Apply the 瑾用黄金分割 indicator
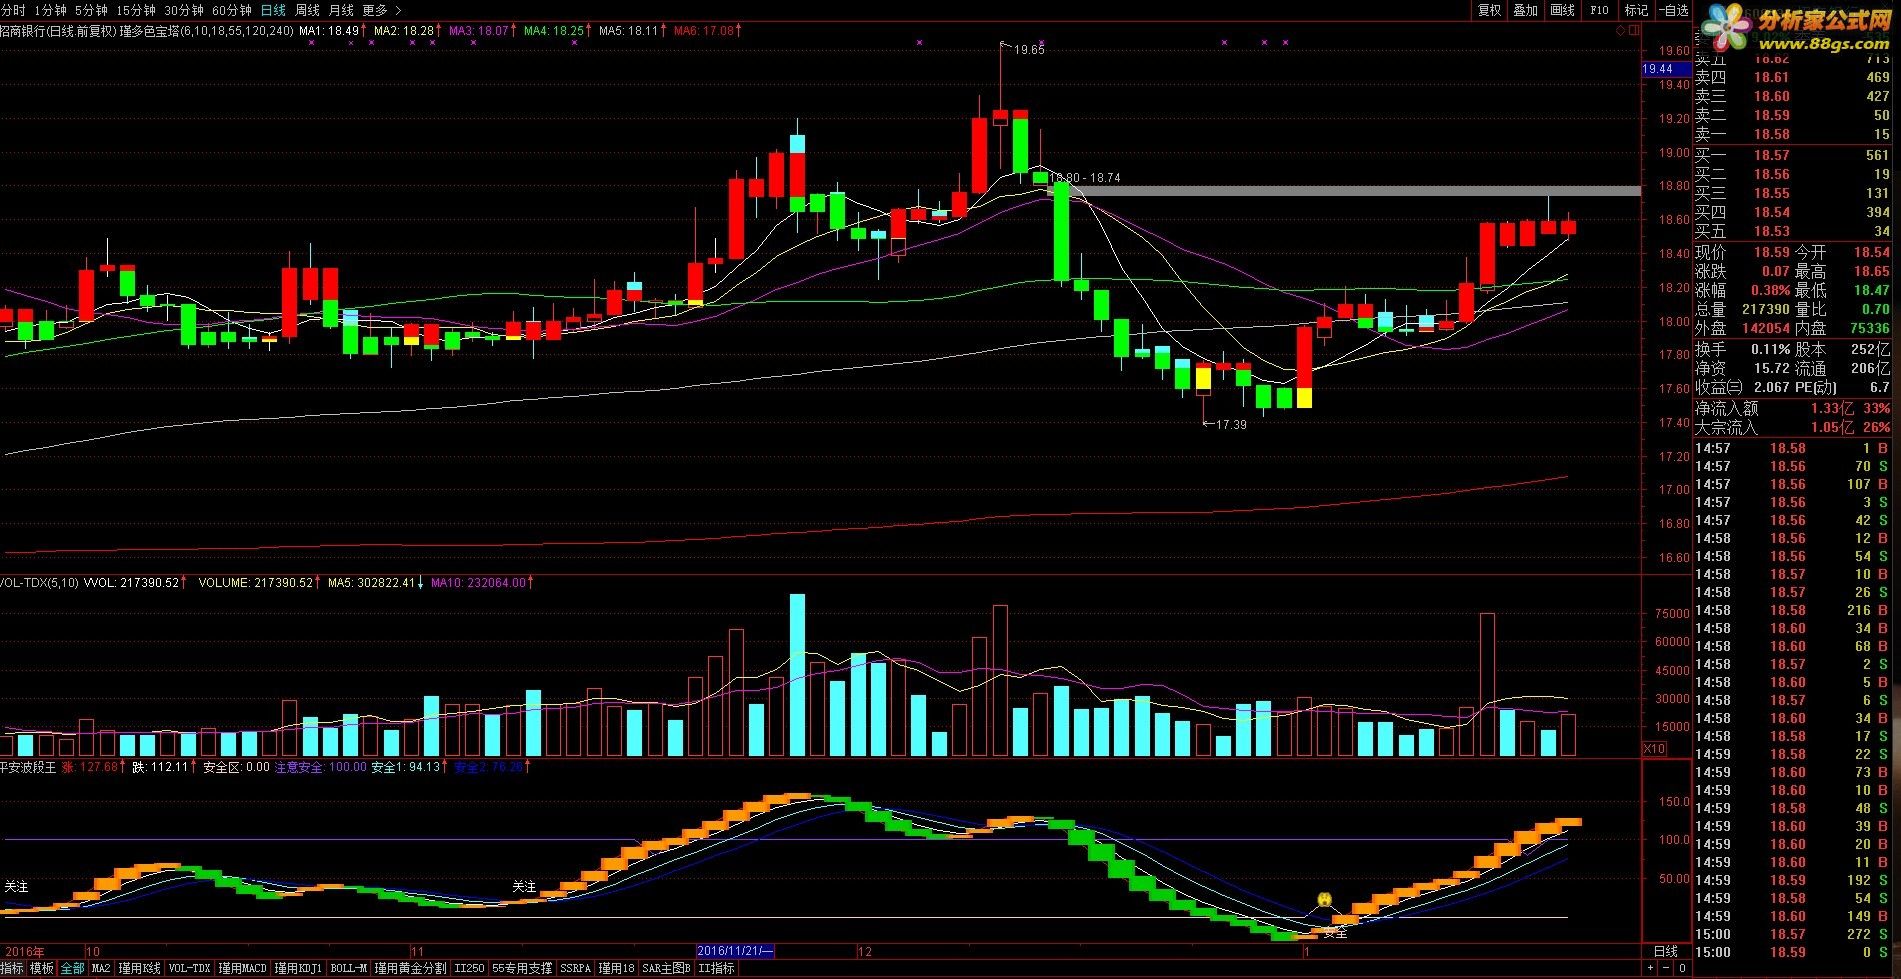Screen dimensions: 1901x979 tap(410, 968)
